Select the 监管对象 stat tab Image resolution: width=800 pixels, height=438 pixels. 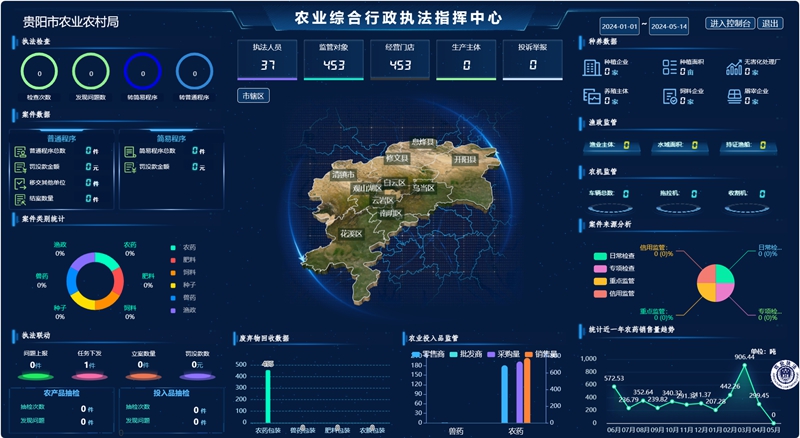(x=333, y=58)
